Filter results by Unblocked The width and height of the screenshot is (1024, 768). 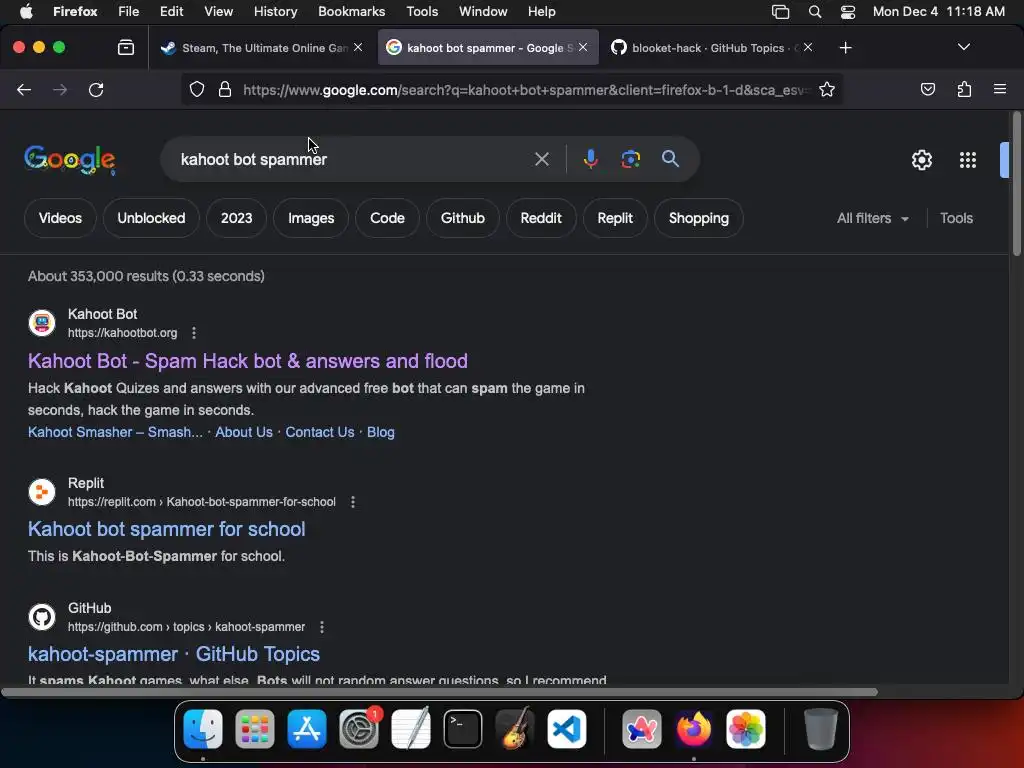tap(151, 218)
